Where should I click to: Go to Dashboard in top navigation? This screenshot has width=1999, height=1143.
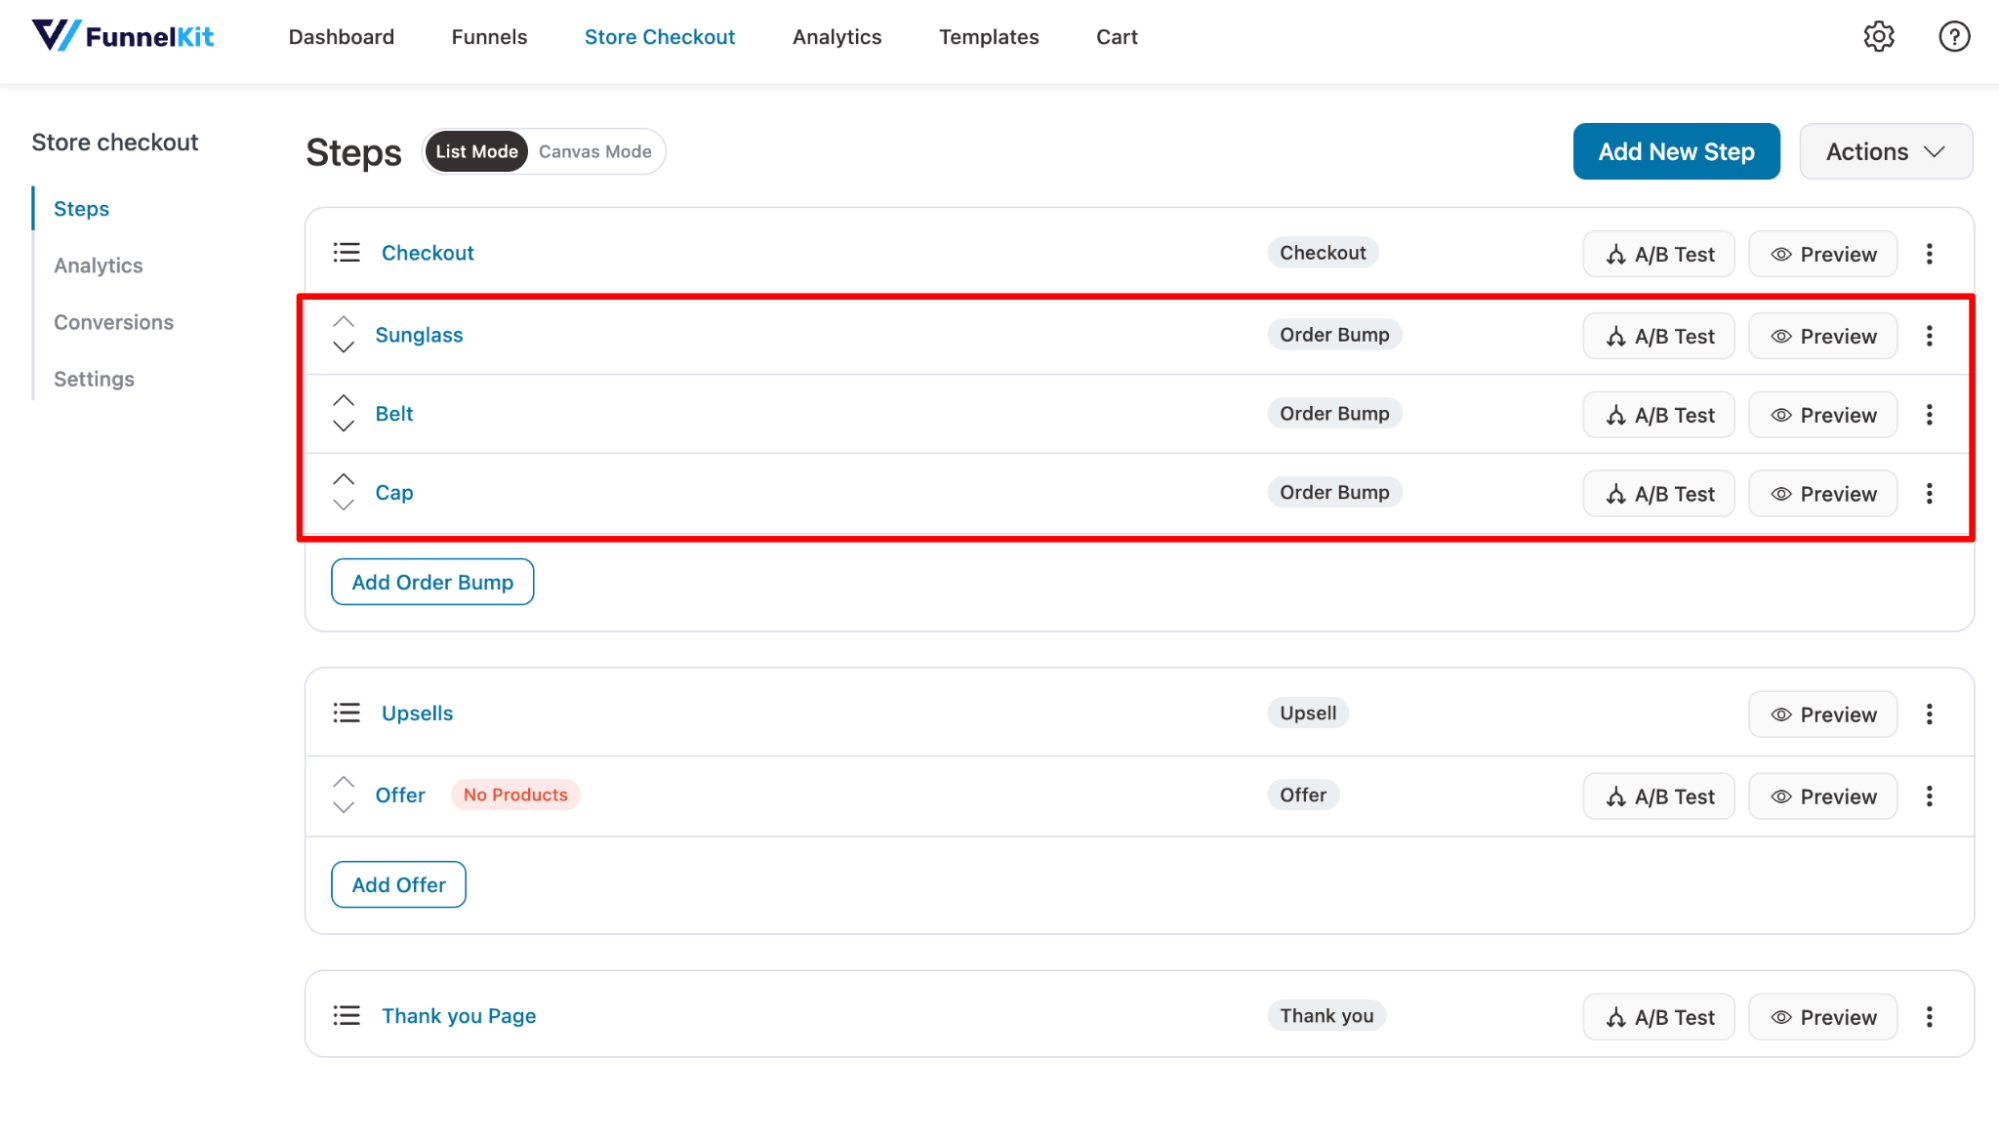pyautogui.click(x=341, y=37)
